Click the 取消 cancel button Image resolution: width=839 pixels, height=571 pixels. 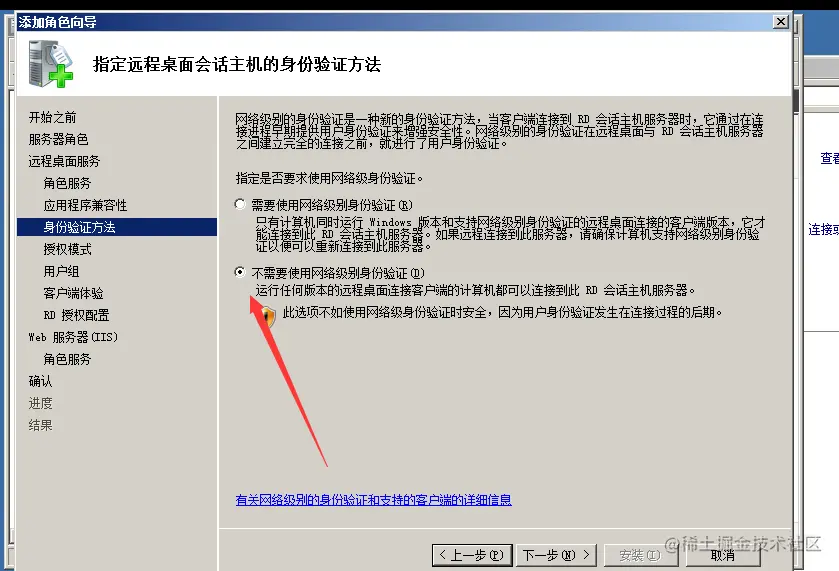pyautogui.click(x=722, y=555)
